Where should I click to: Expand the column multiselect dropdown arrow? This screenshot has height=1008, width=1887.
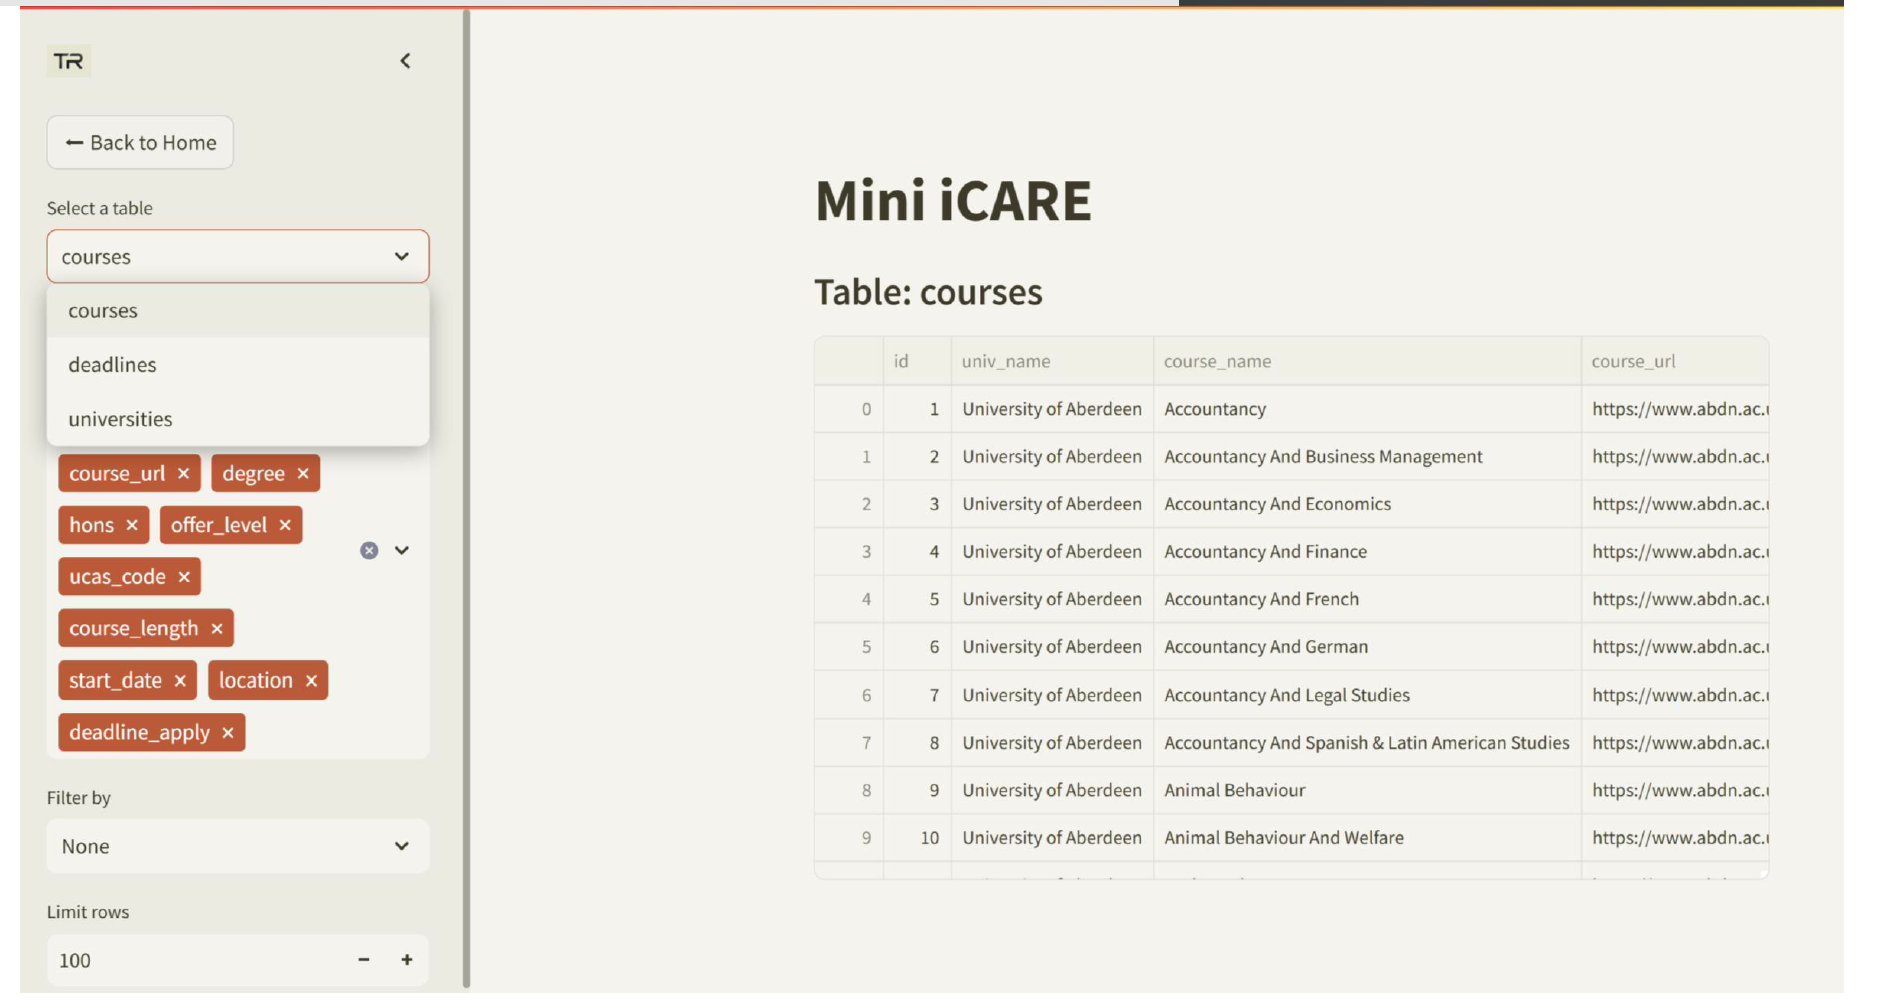(x=402, y=551)
